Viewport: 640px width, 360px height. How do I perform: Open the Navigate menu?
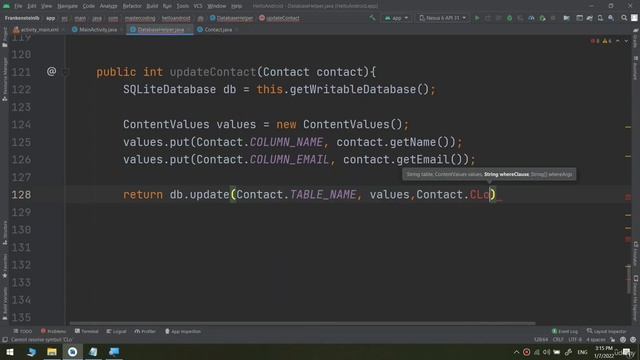click(67, 6)
